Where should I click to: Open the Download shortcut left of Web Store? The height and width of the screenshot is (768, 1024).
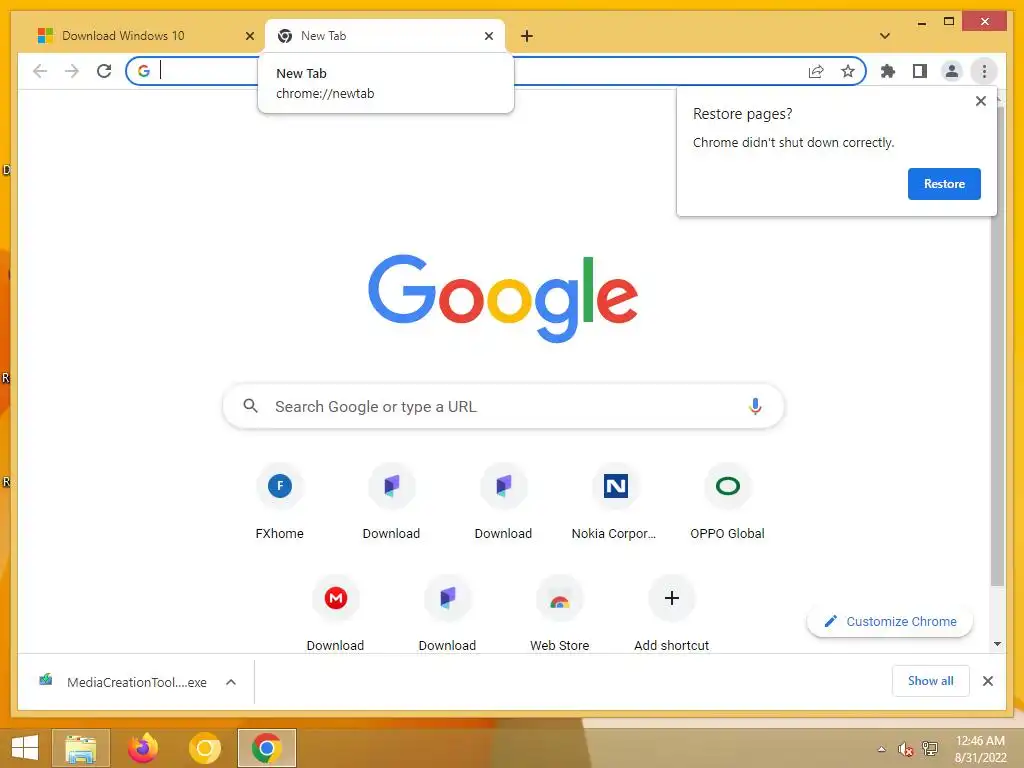click(x=447, y=613)
